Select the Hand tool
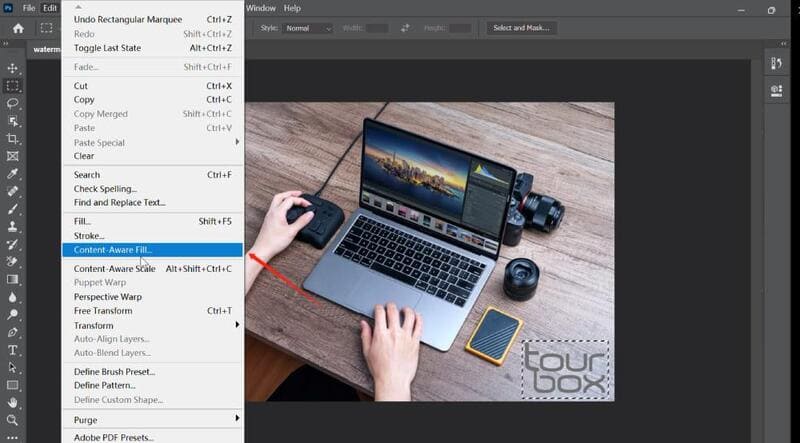 (x=12, y=403)
